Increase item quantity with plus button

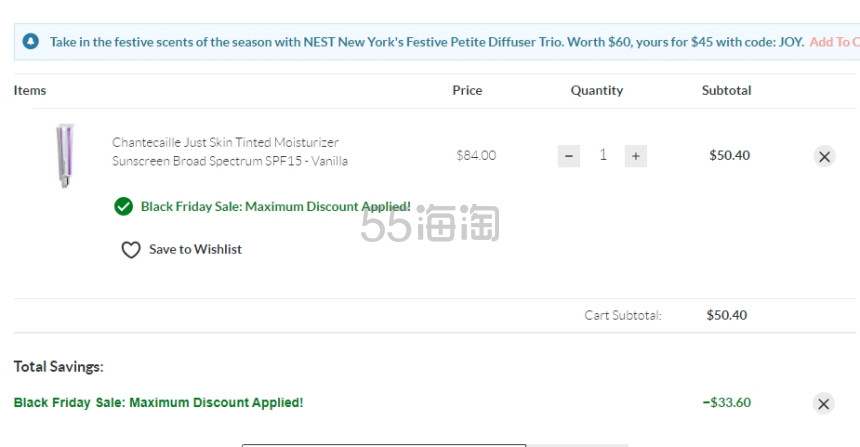(636, 156)
